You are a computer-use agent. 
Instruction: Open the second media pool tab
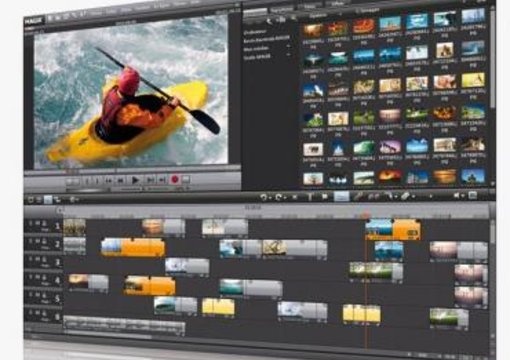point(282,10)
